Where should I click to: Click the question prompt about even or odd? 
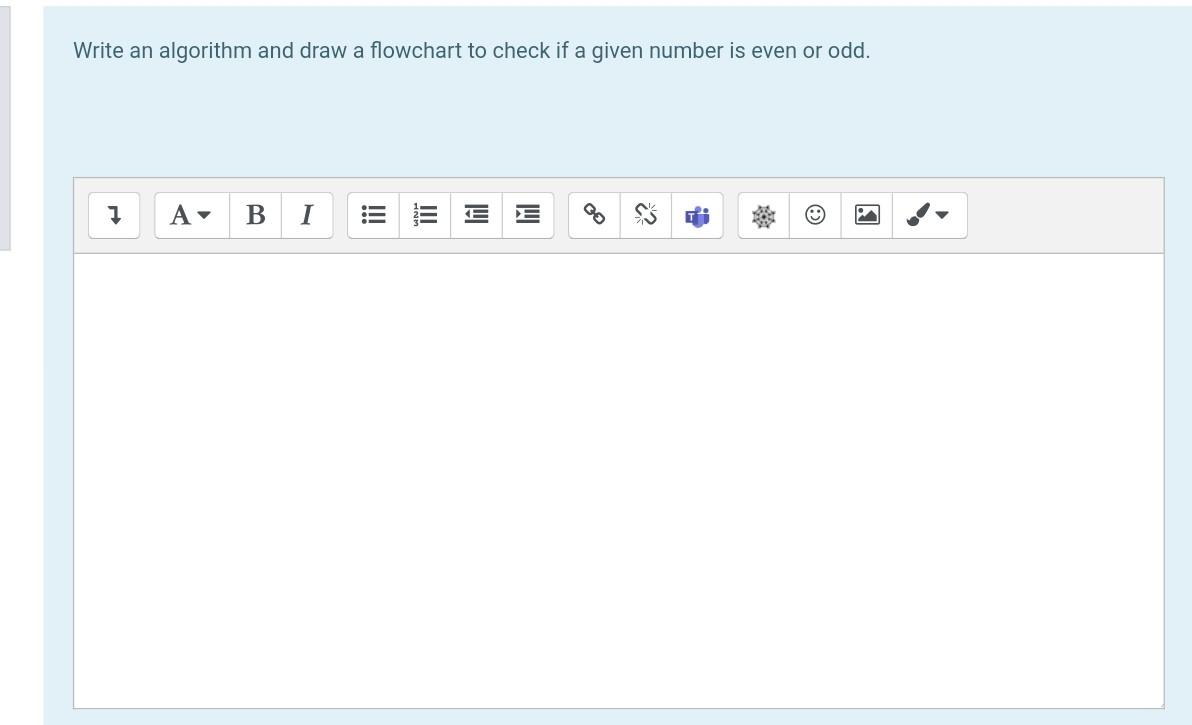[x=471, y=50]
